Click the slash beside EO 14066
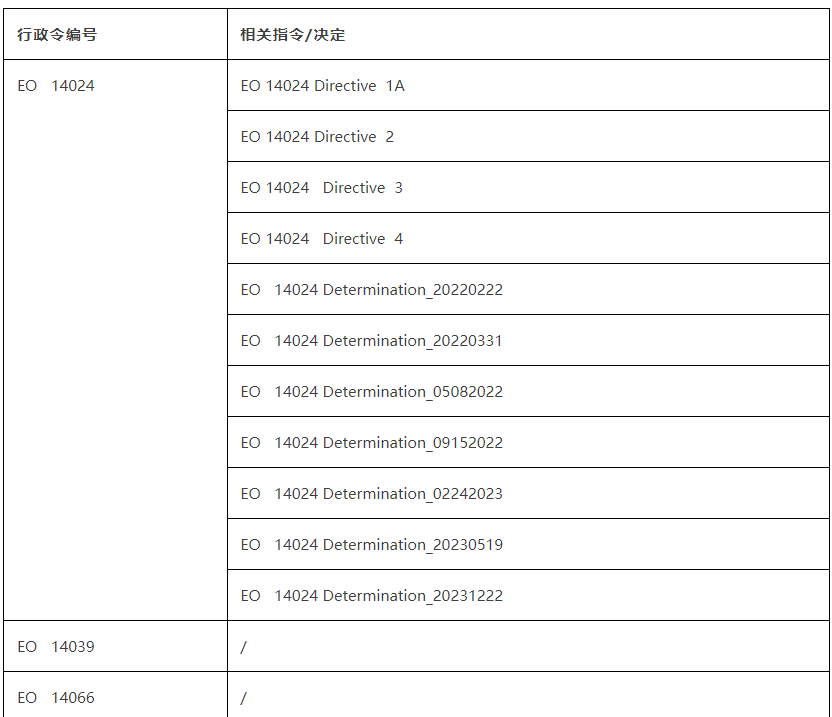 coord(244,698)
